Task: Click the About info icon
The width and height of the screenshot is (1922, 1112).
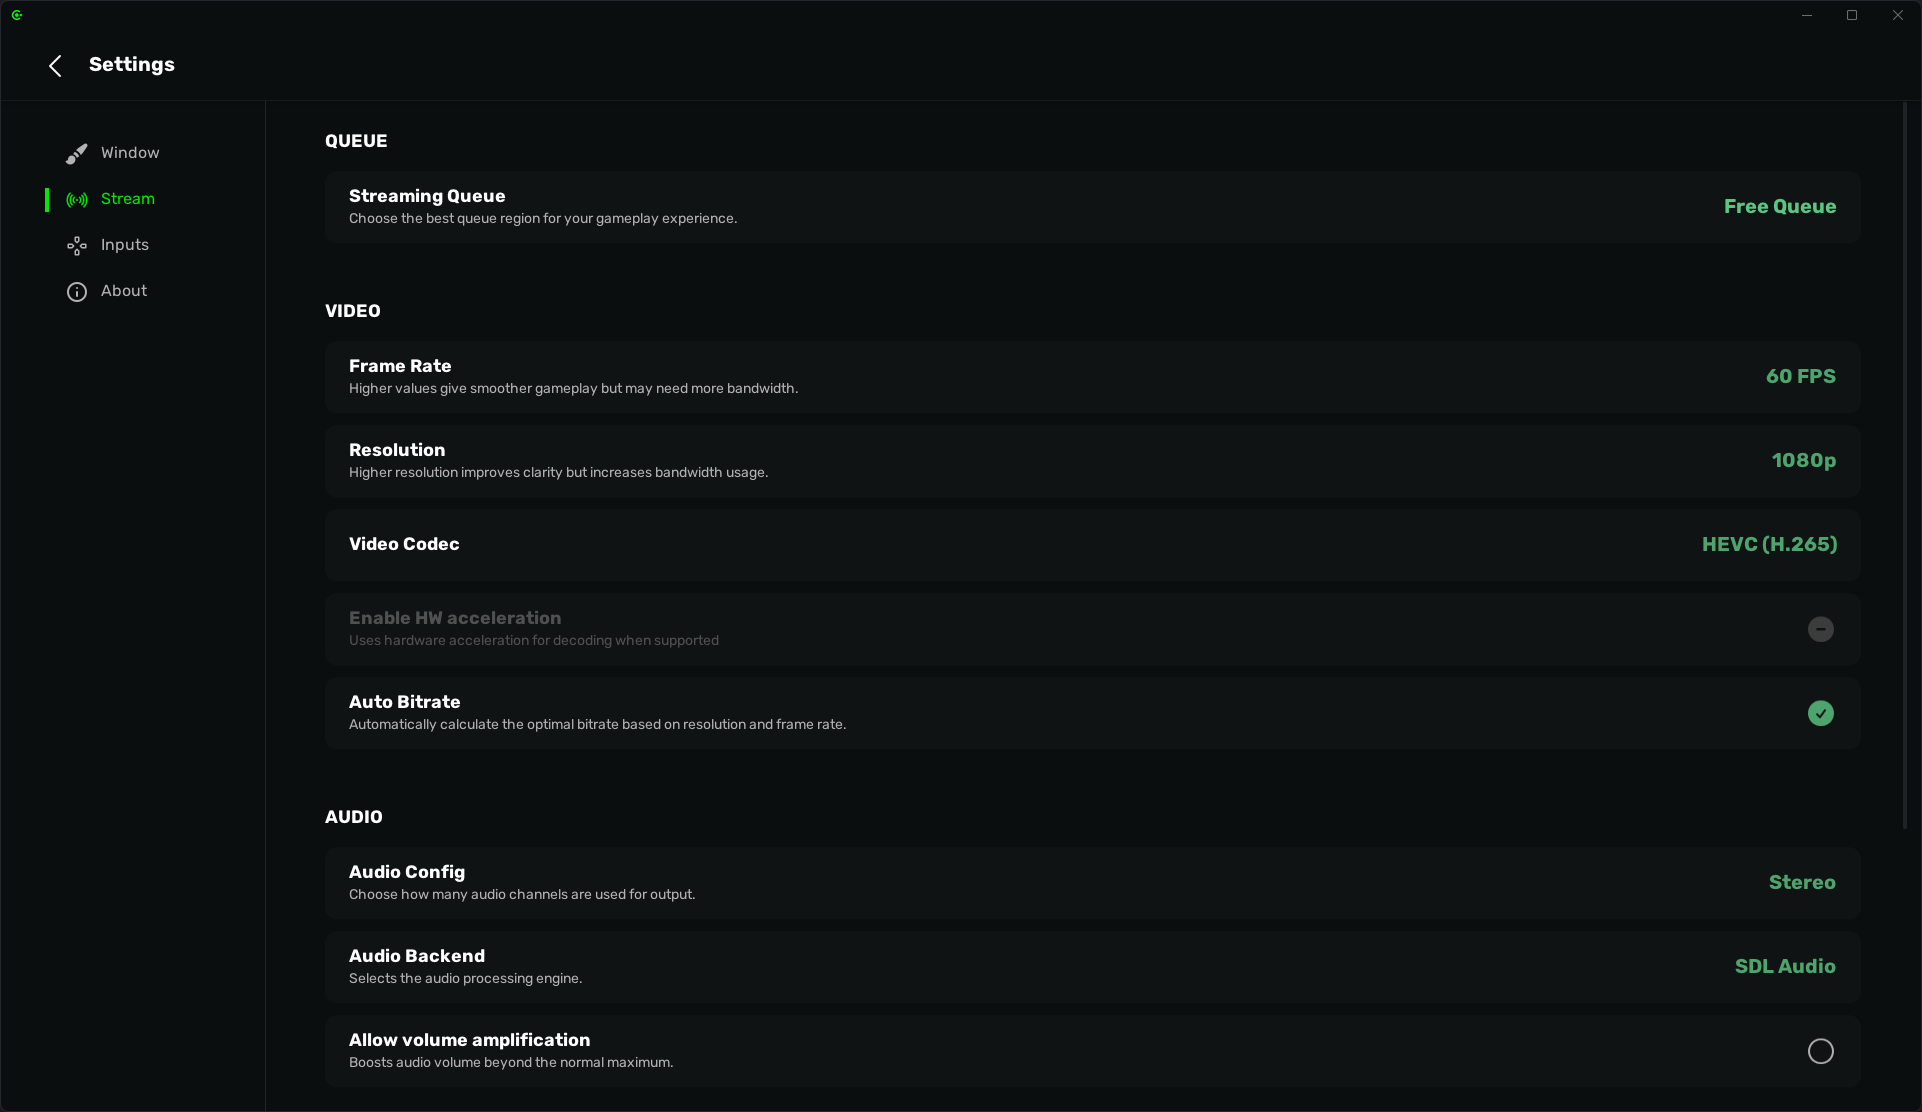Action: click(77, 292)
